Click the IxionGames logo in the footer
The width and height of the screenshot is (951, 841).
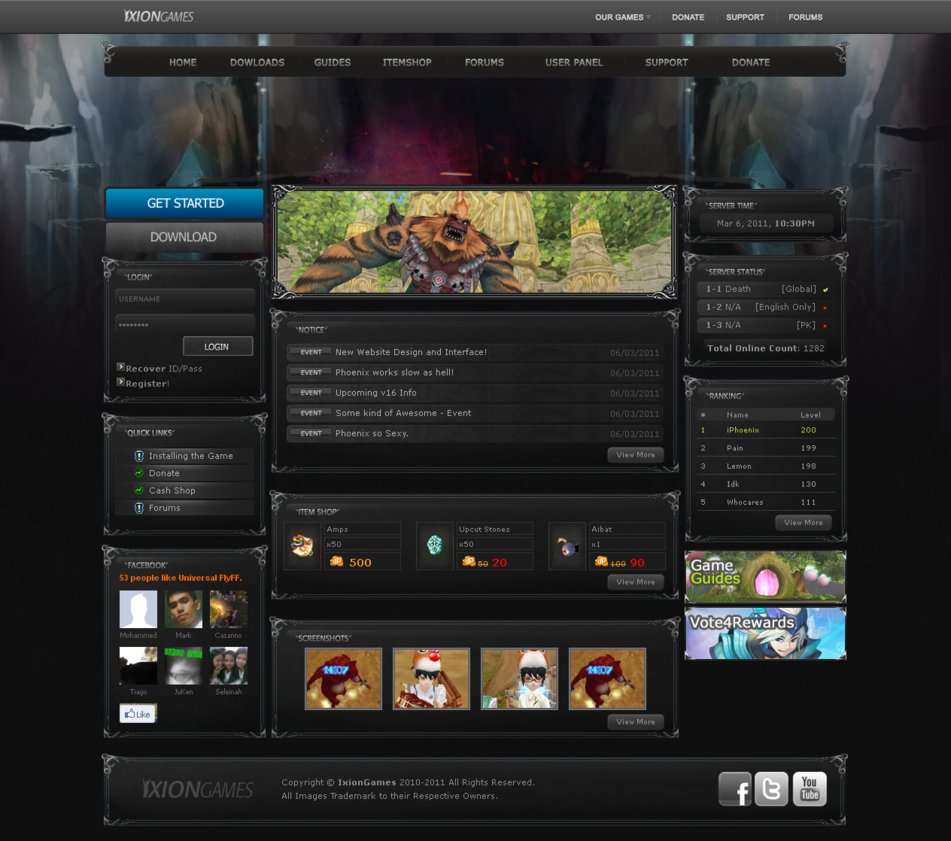[x=197, y=789]
